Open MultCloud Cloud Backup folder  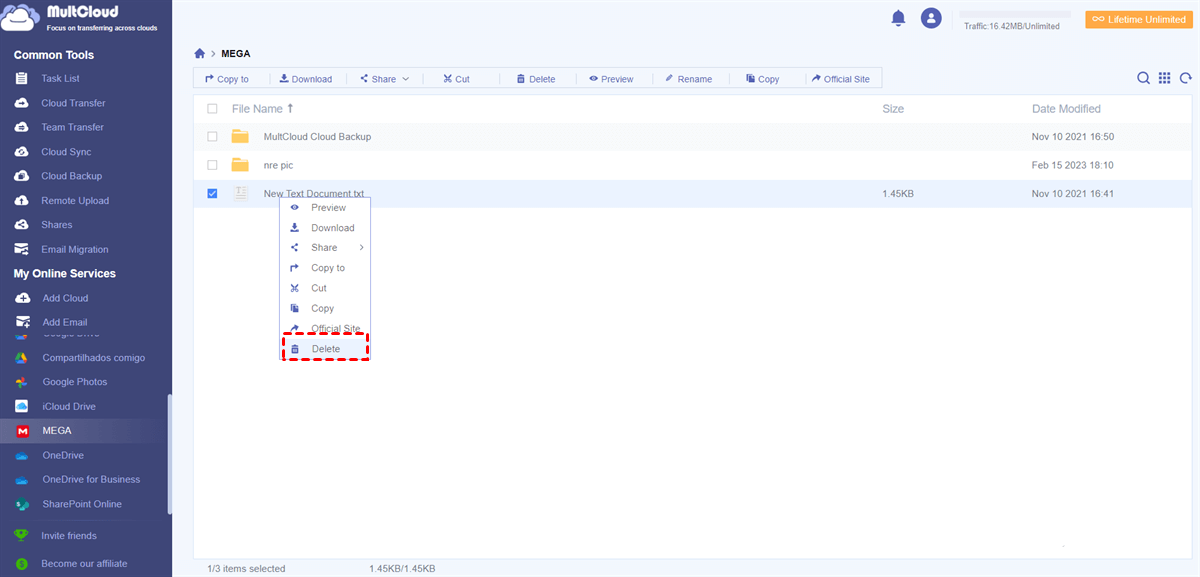click(x=317, y=137)
